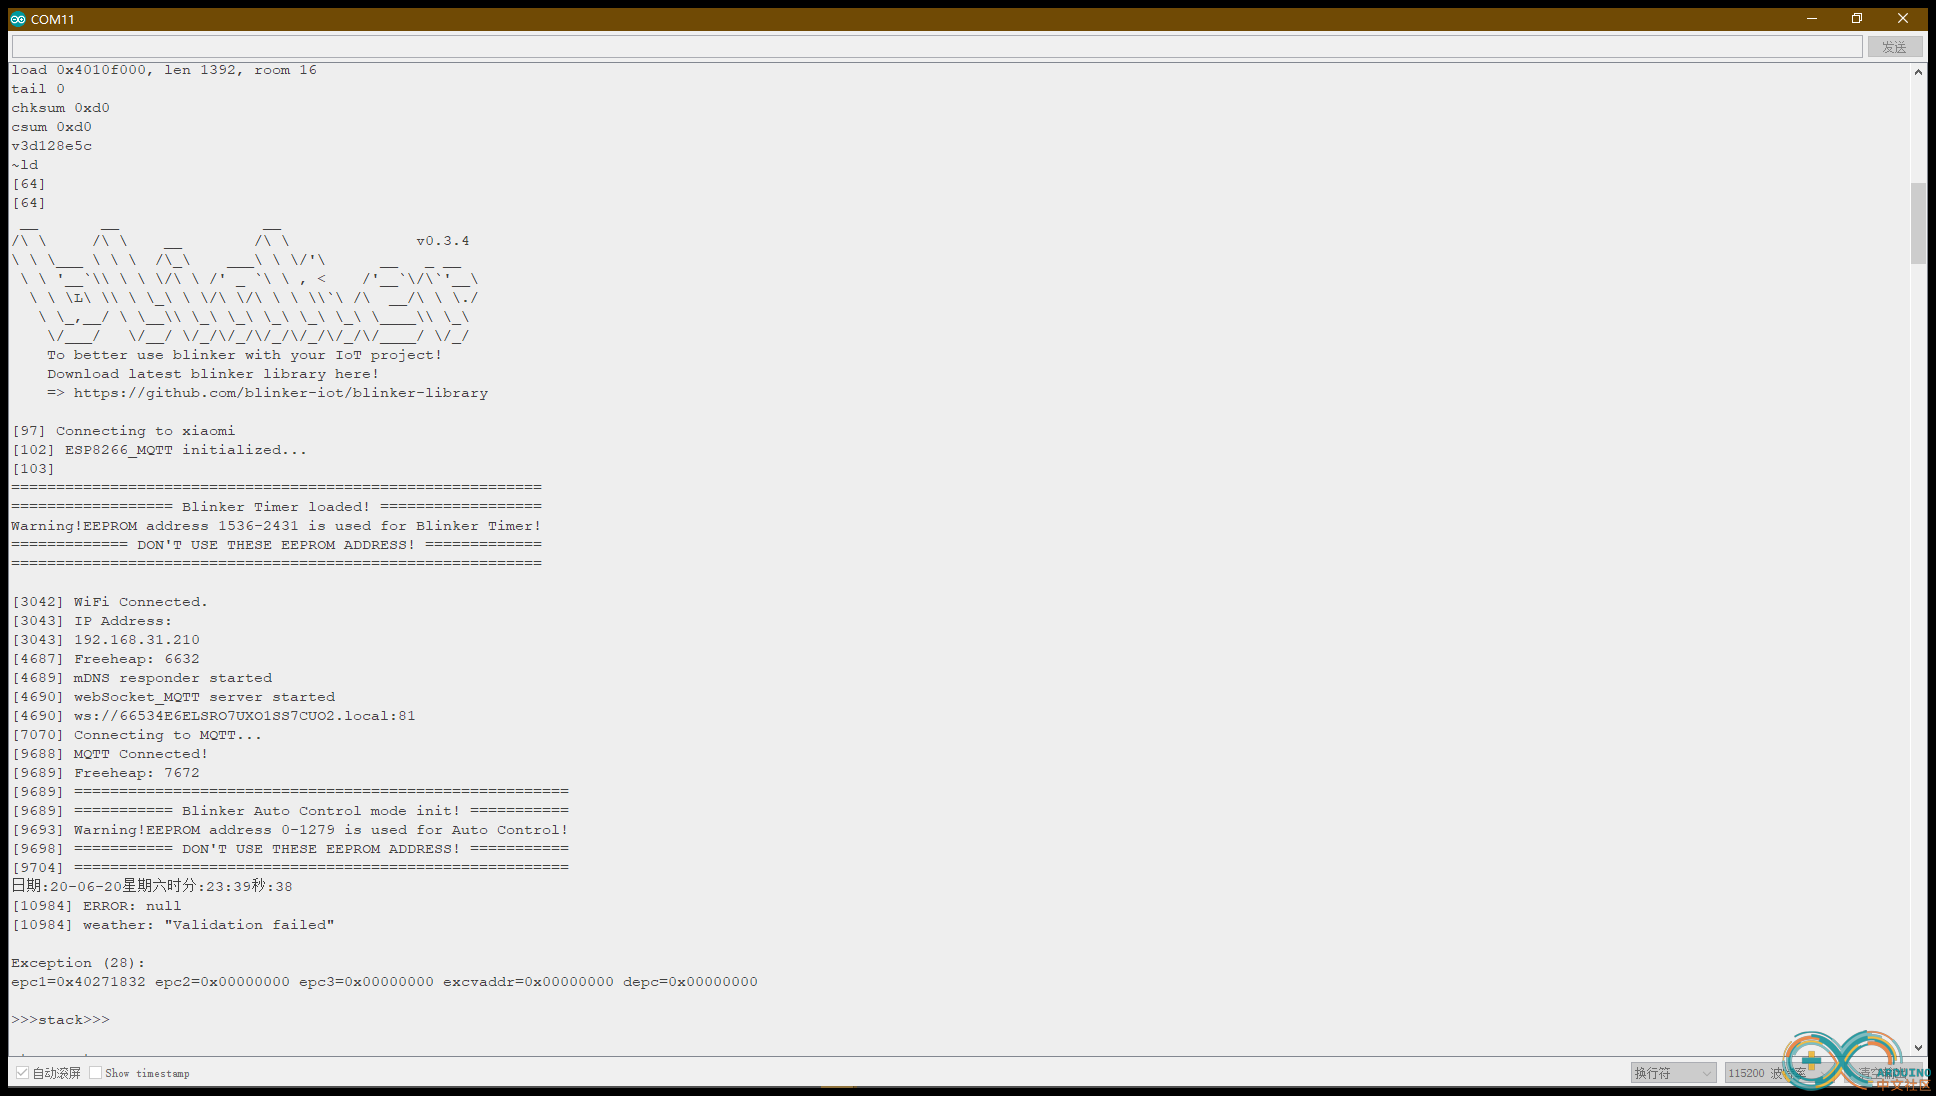Focus the serial message input field
The image size is (1936, 1096).
point(937,47)
